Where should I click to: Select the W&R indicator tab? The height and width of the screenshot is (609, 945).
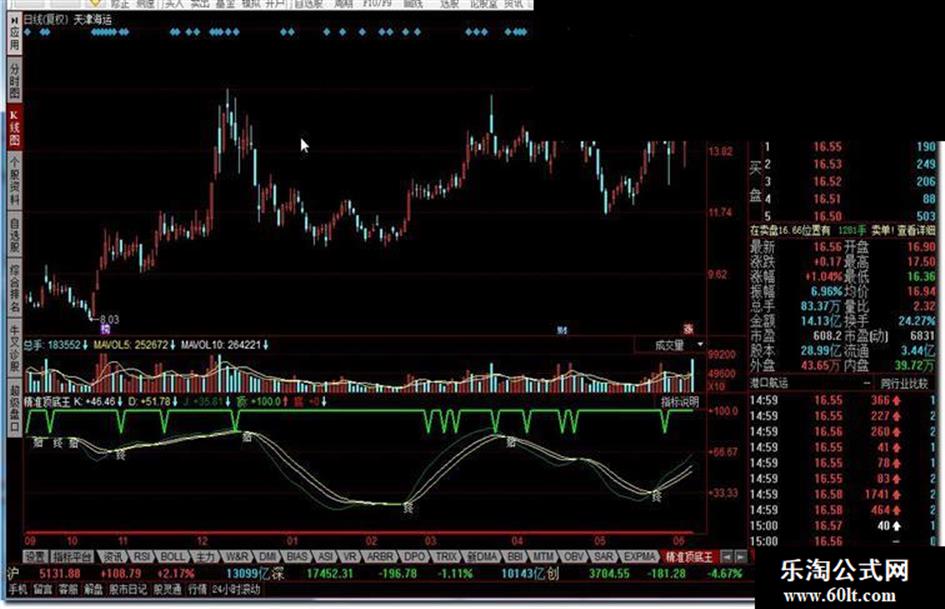pos(236,557)
